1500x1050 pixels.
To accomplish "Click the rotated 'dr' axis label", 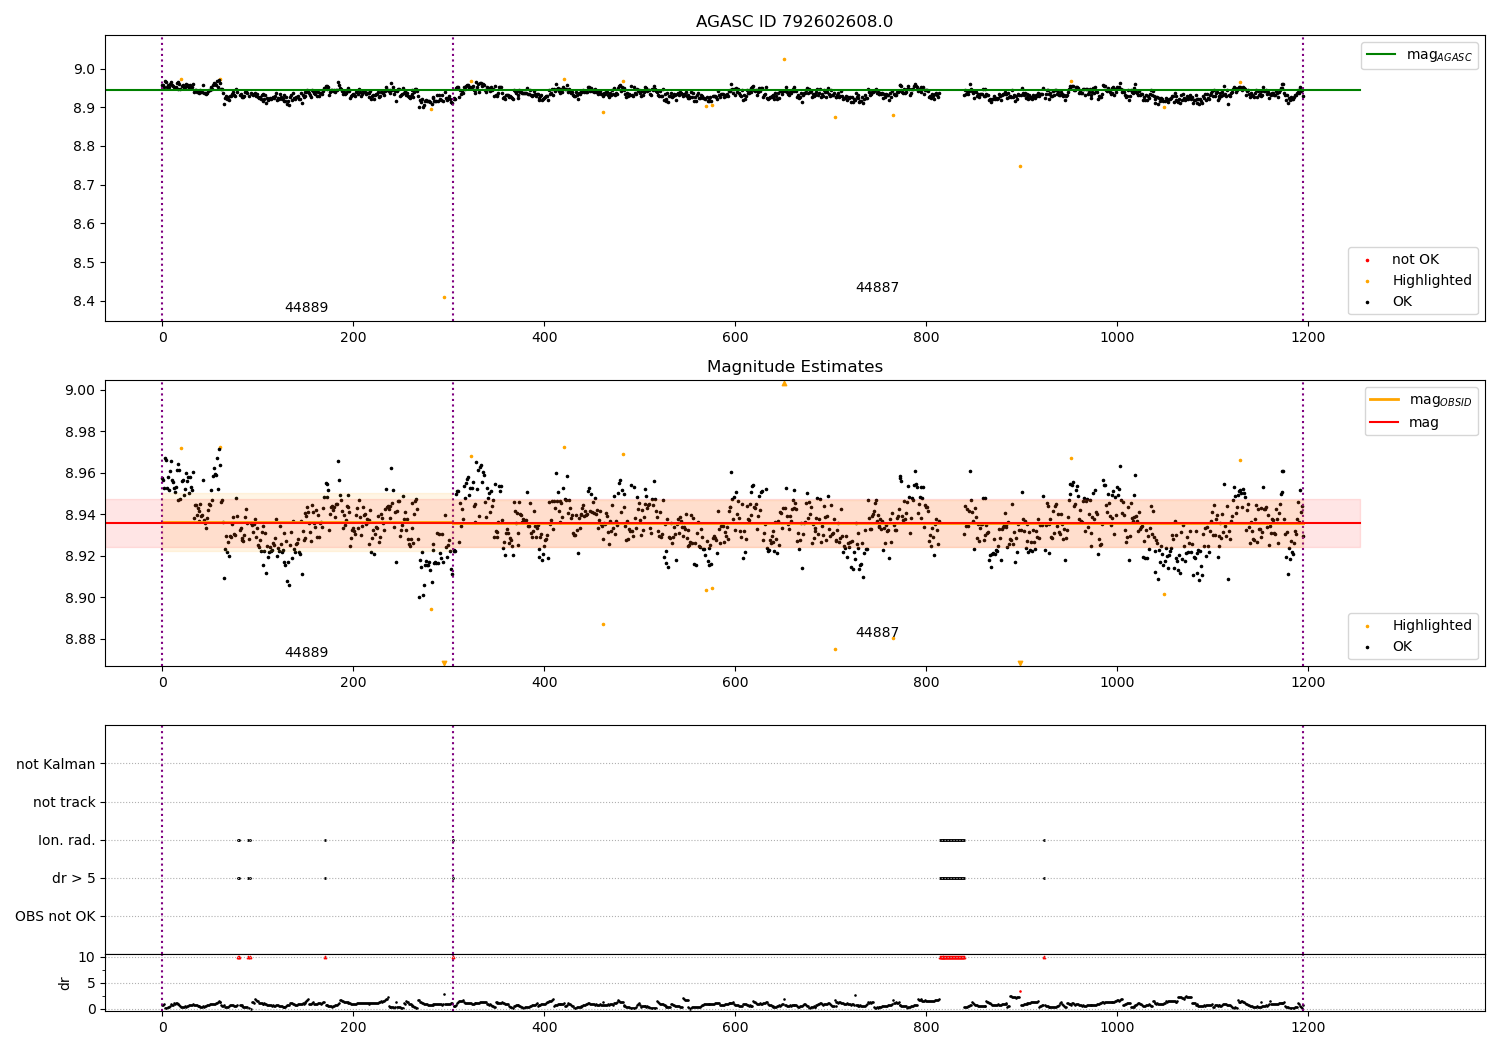I will (x=64, y=983).
